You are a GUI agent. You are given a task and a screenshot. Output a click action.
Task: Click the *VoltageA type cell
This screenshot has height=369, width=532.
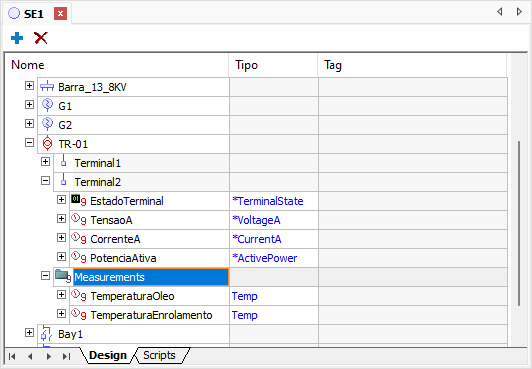pyautogui.click(x=274, y=220)
